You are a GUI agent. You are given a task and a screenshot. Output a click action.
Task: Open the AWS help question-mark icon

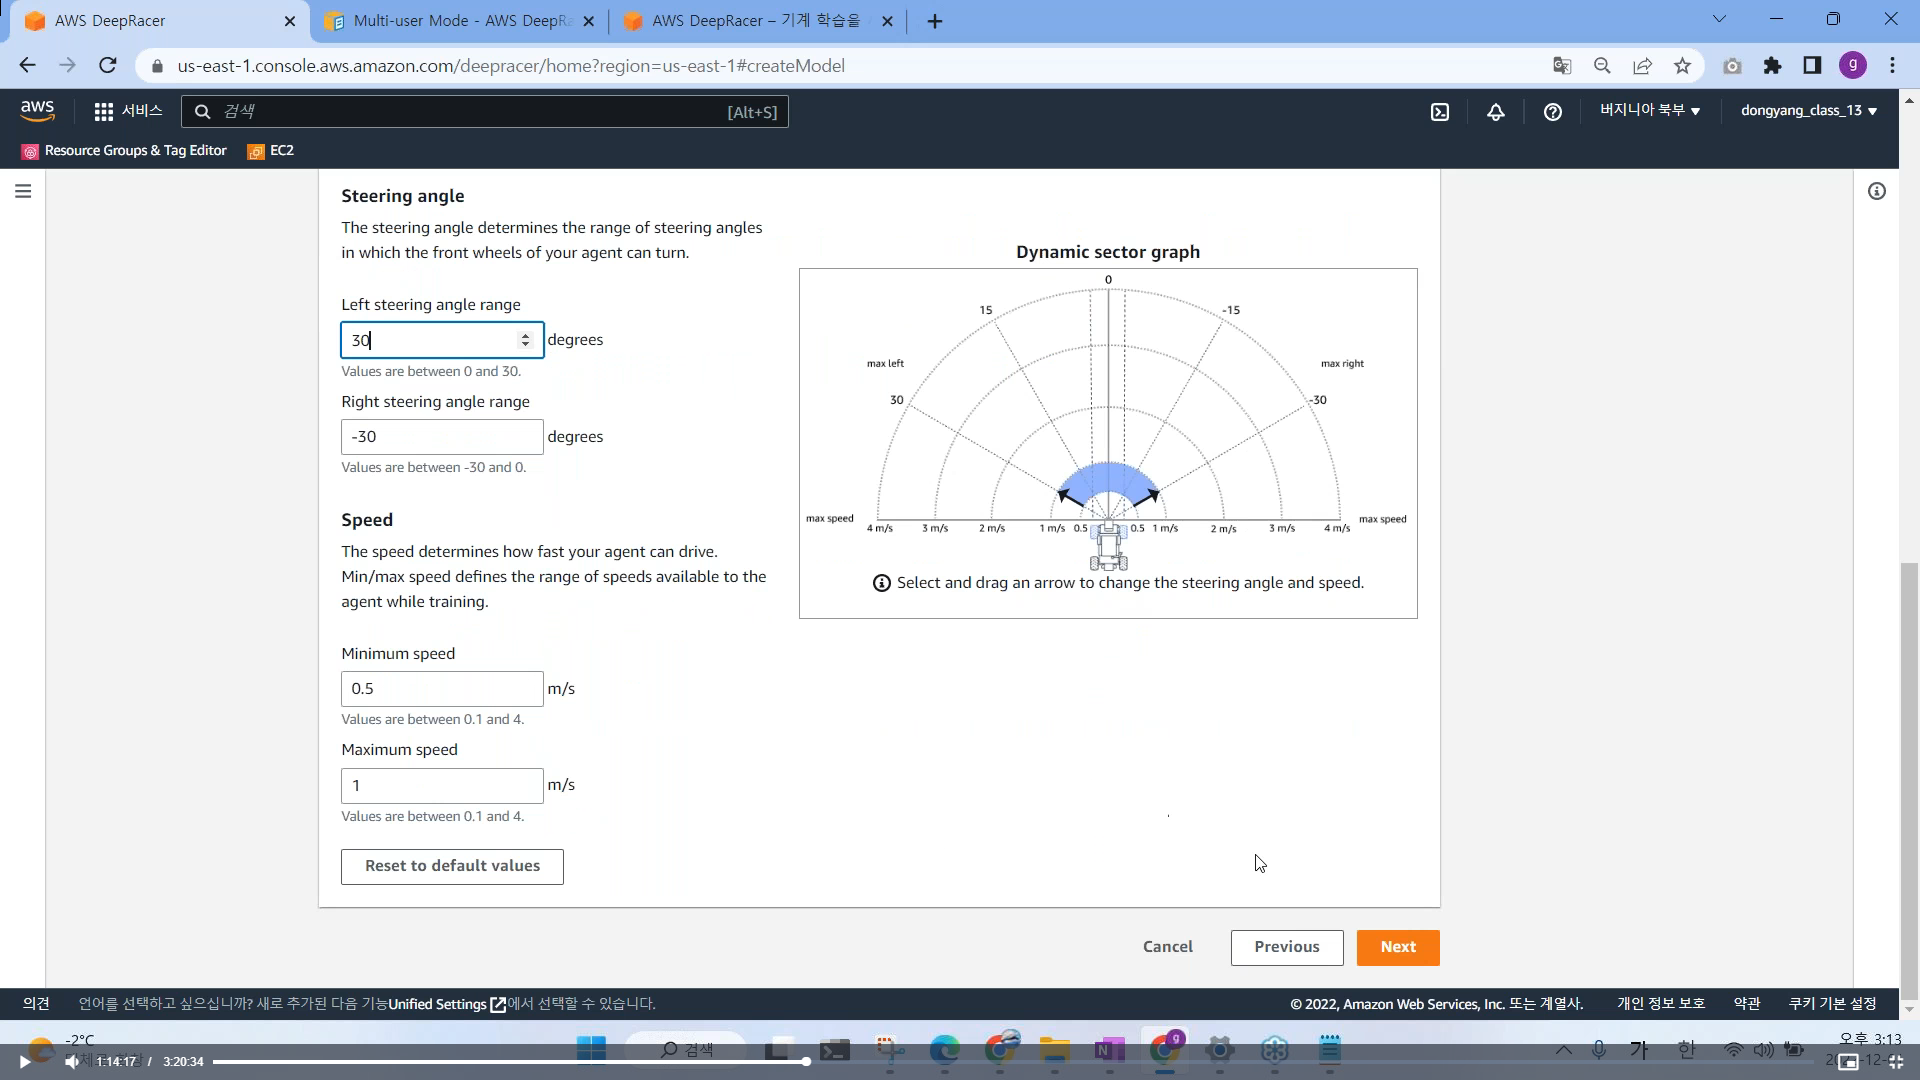tap(1552, 112)
